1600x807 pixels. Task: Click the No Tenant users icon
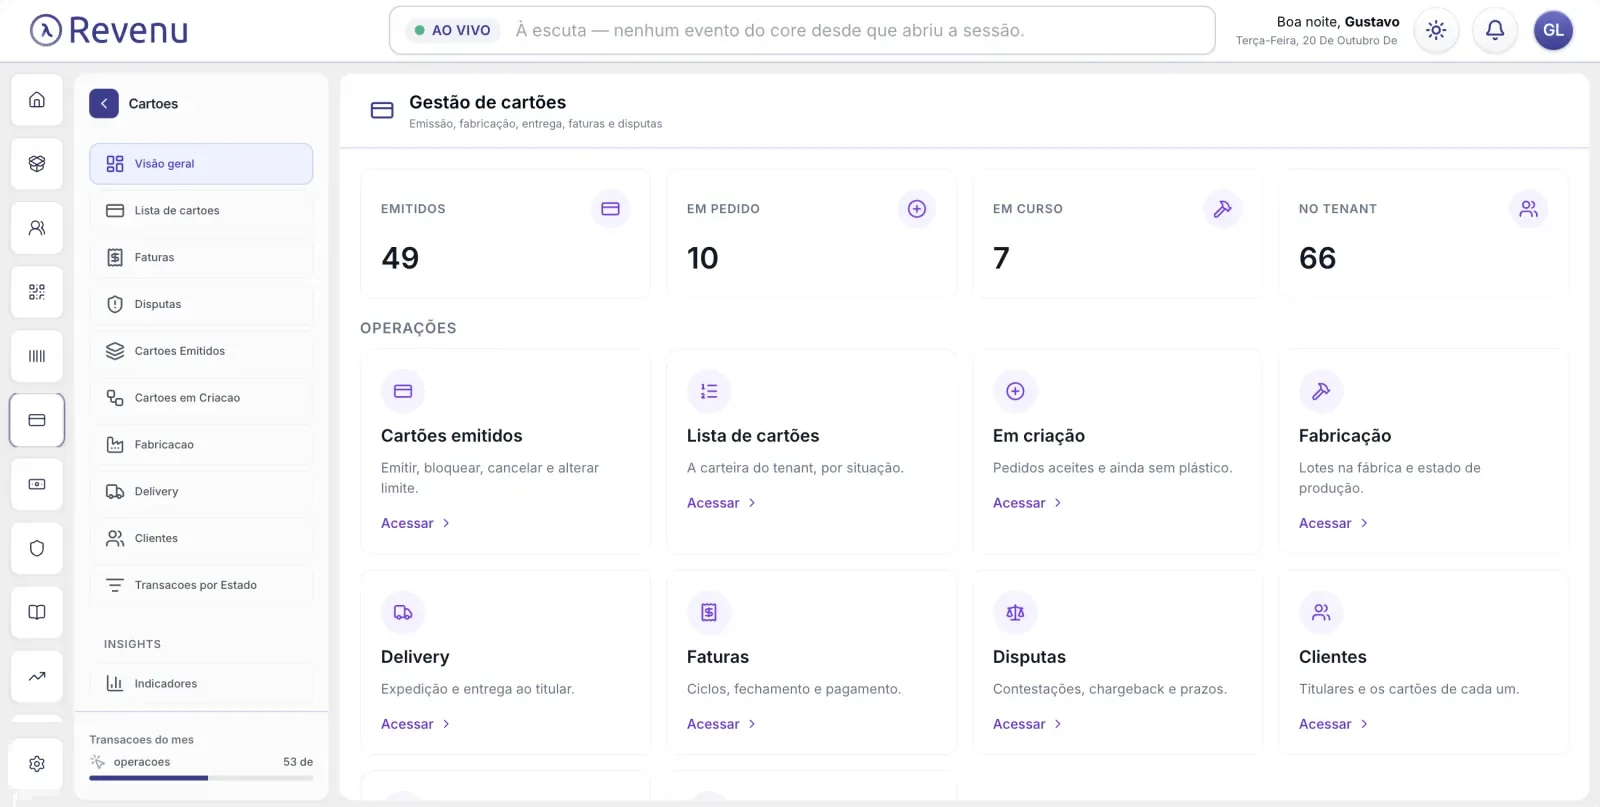pos(1529,209)
